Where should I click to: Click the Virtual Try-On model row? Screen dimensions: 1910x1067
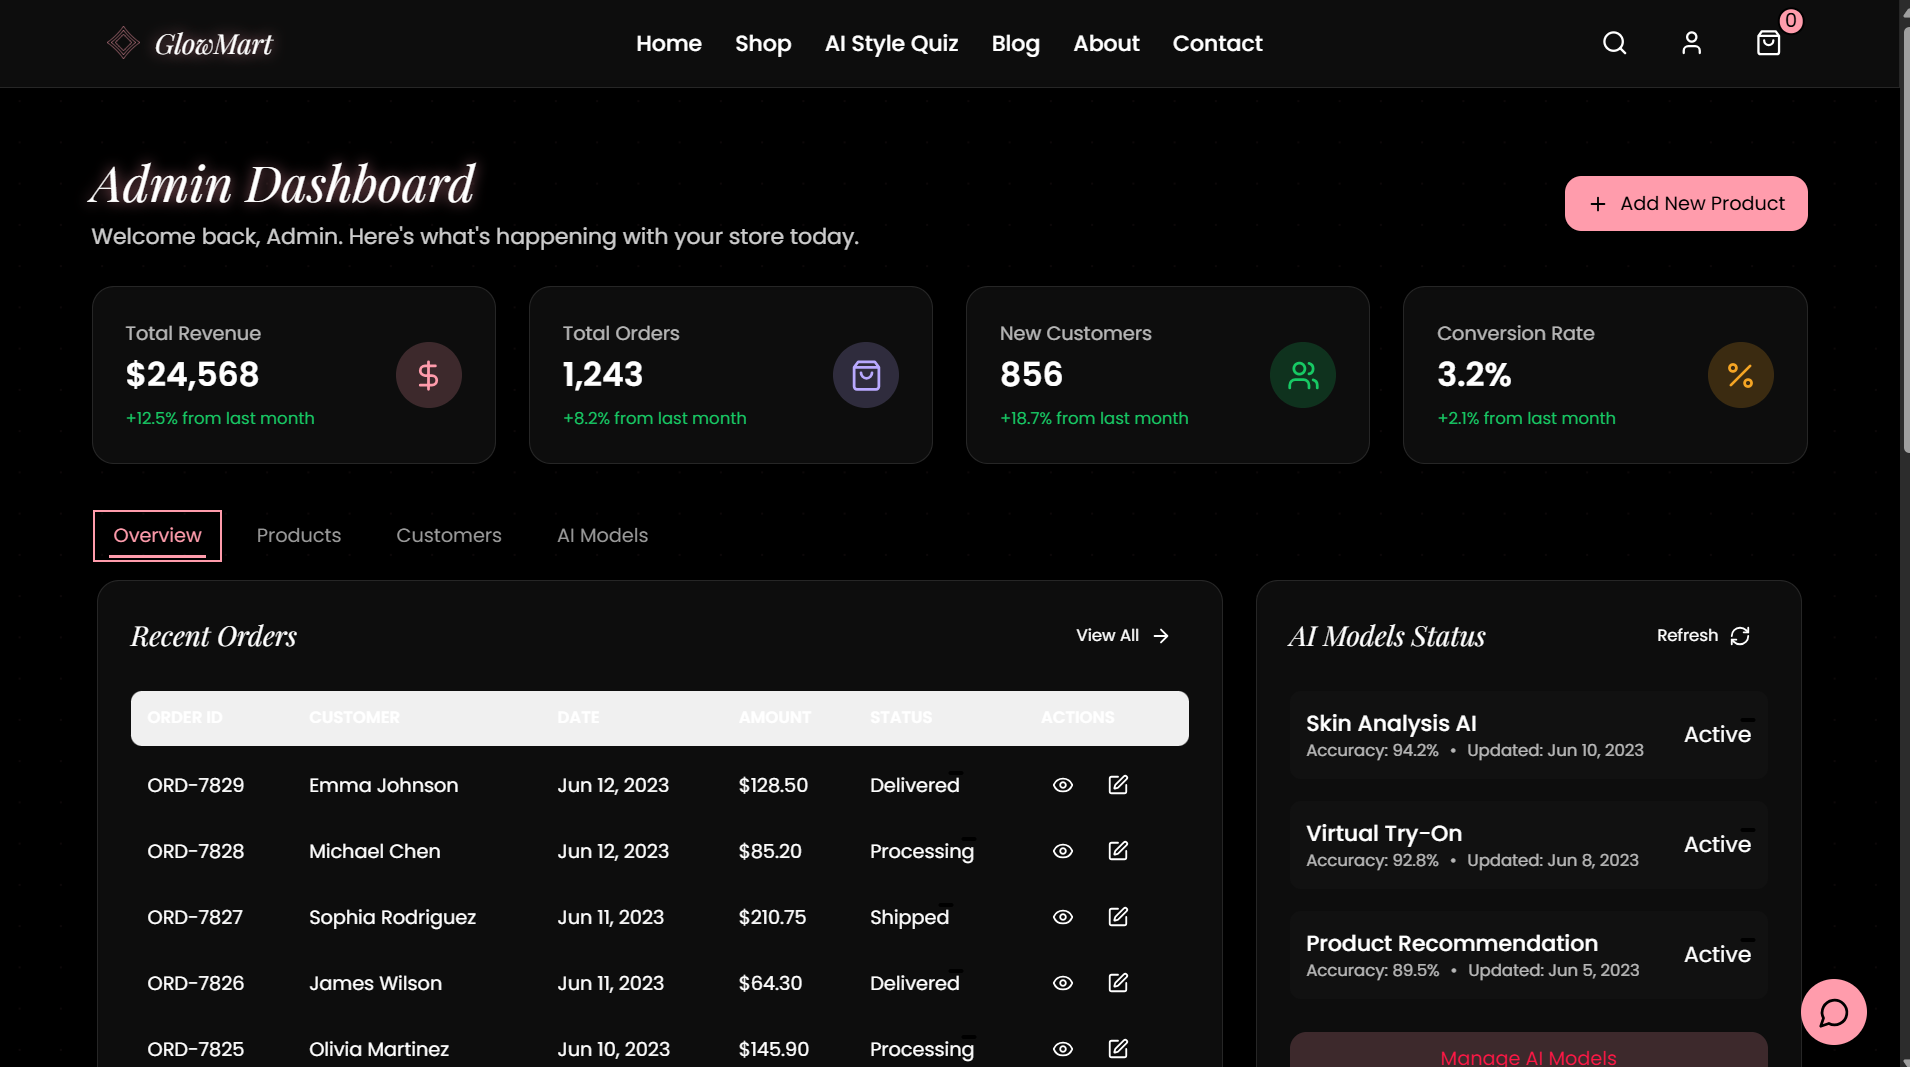(x=1528, y=845)
